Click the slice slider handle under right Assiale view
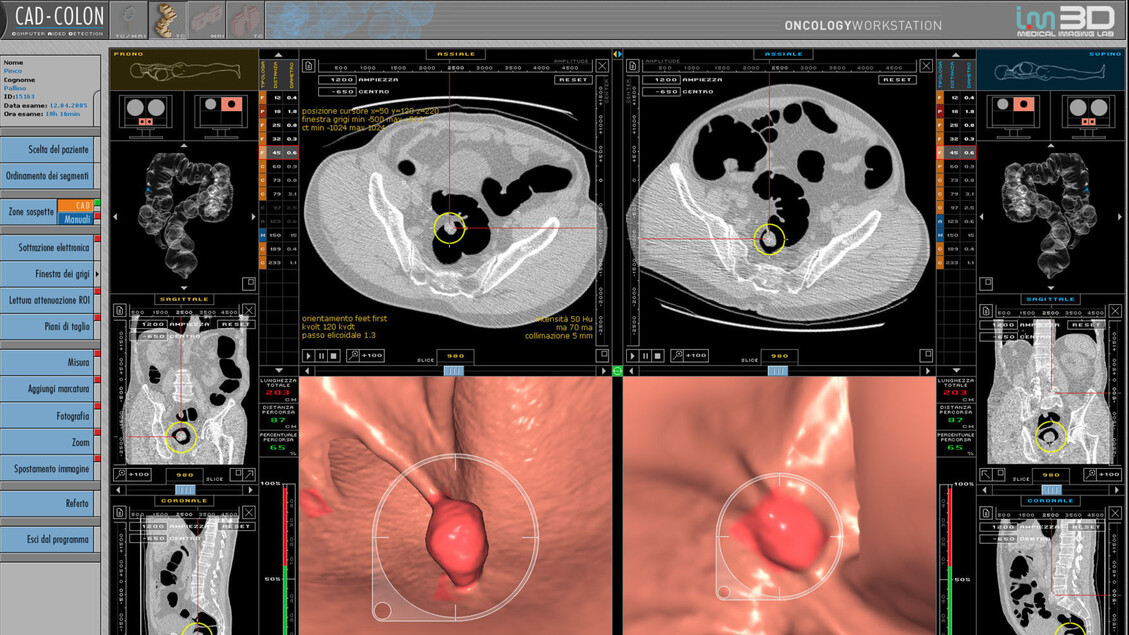This screenshot has width=1129, height=635. tap(777, 371)
